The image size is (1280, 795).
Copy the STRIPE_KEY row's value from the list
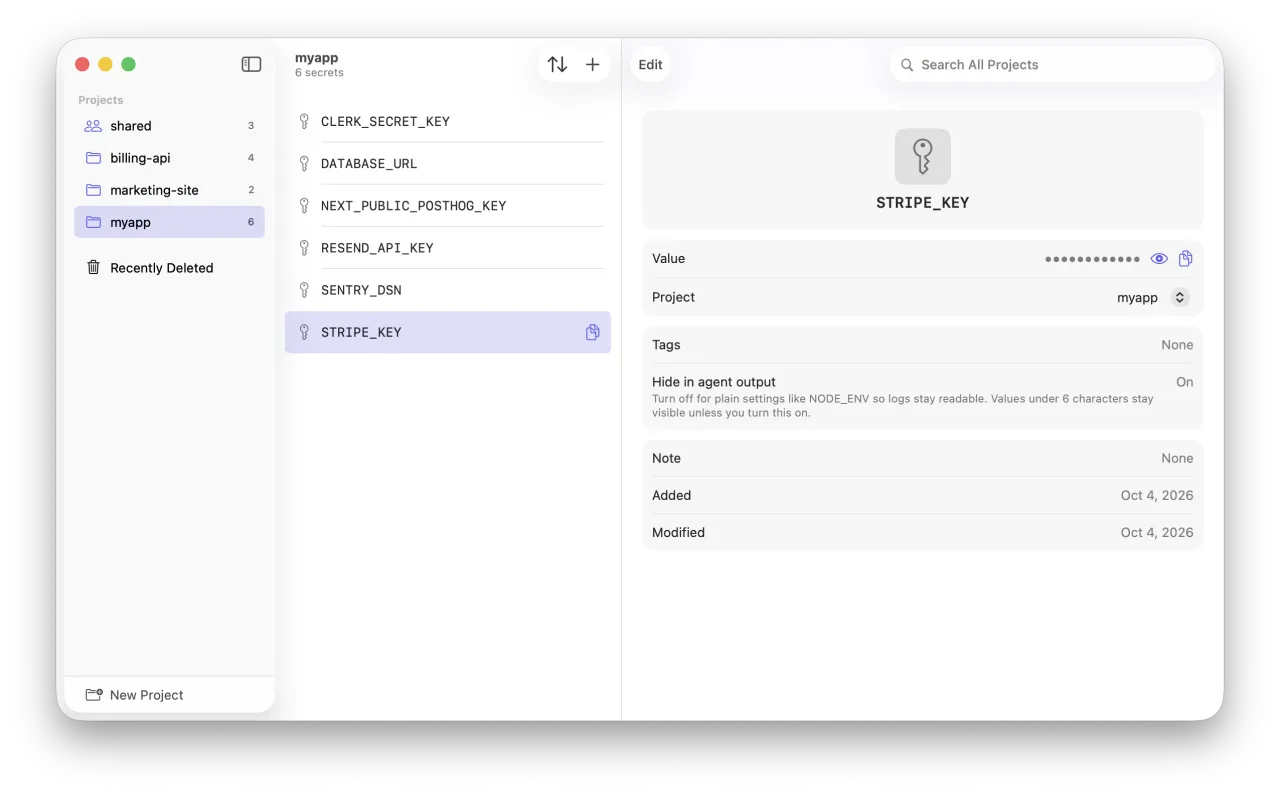592,332
